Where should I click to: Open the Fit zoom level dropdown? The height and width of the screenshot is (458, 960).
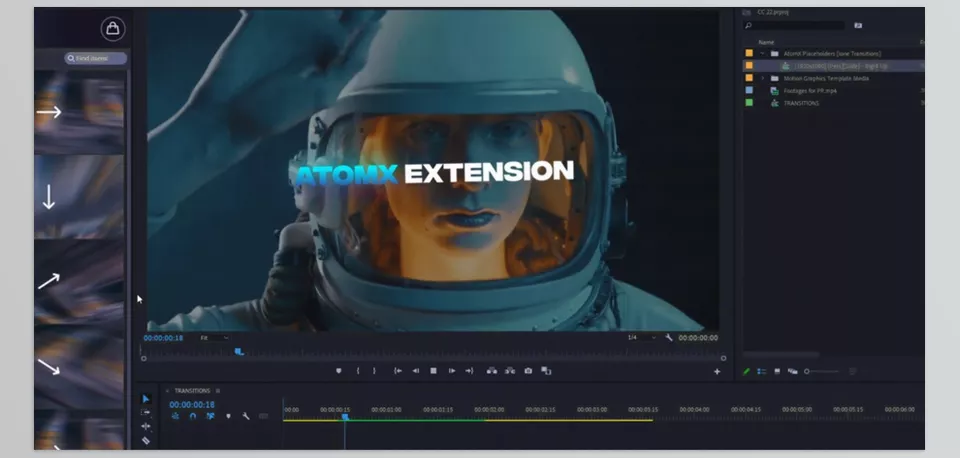click(214, 338)
